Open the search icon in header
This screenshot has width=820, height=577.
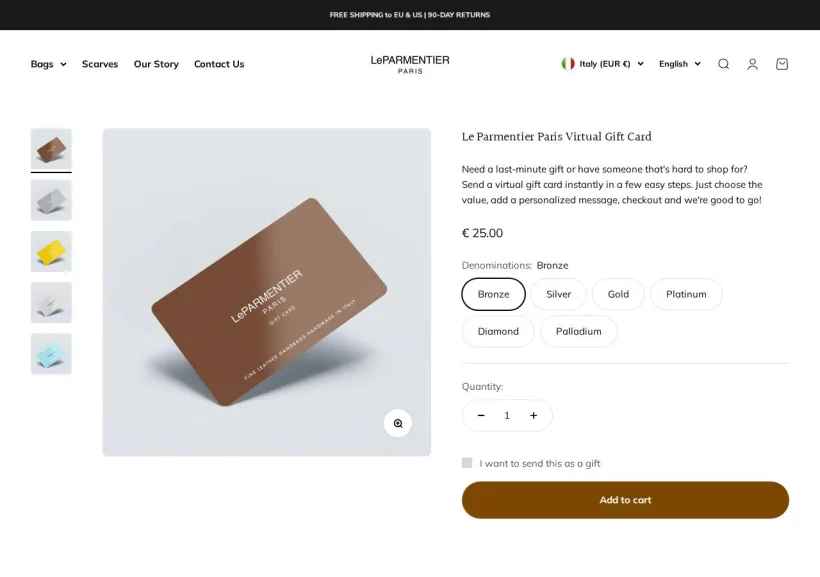point(723,64)
